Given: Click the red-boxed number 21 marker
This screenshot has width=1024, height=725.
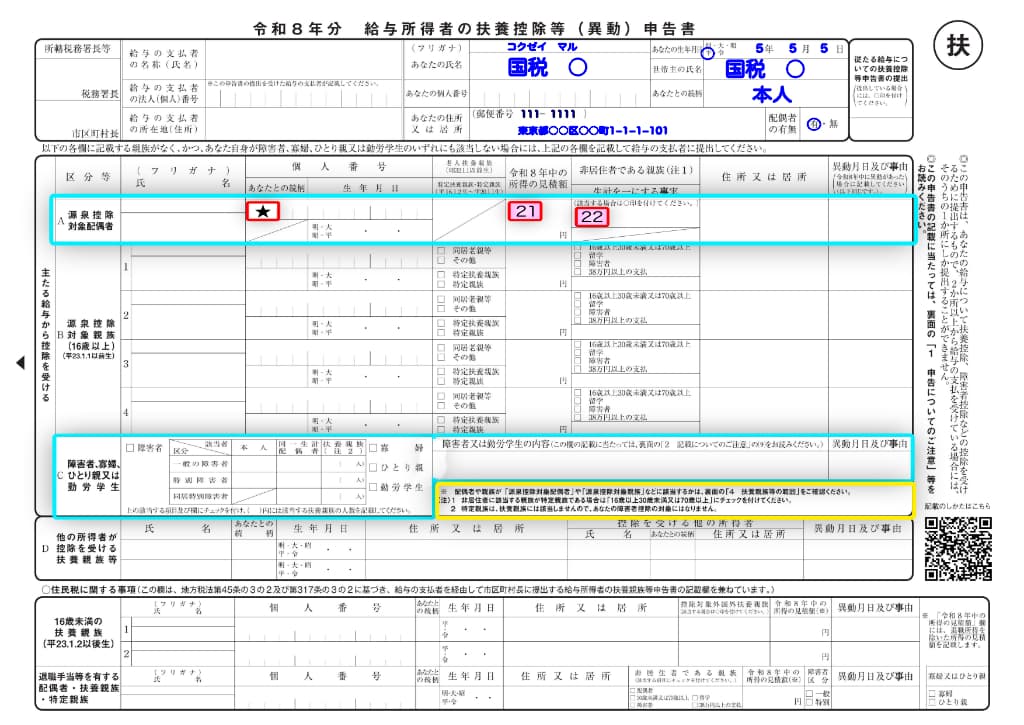Looking at the screenshot, I should [525, 211].
